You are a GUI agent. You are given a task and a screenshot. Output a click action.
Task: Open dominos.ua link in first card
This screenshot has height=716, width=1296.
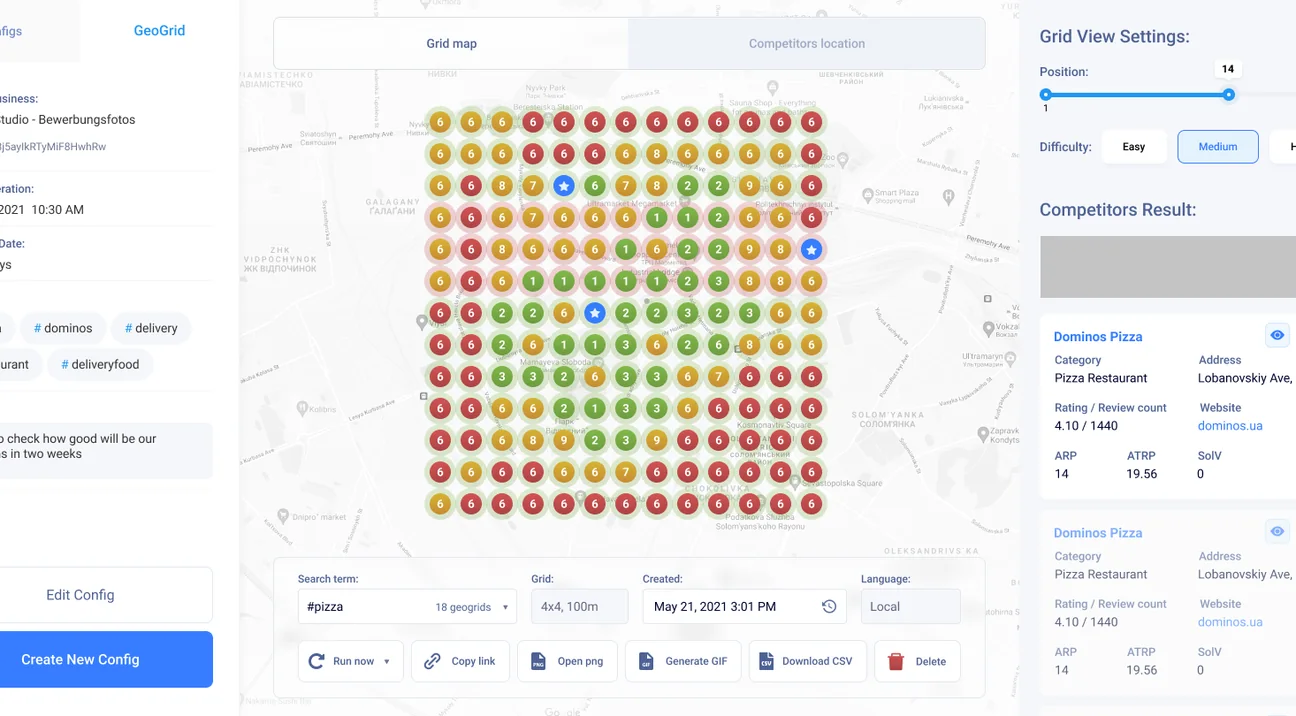1230,426
